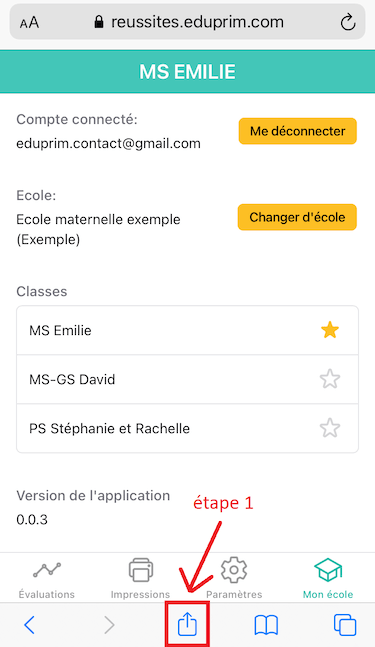Select the Mon école tab
The image size is (375, 647).
[328, 579]
